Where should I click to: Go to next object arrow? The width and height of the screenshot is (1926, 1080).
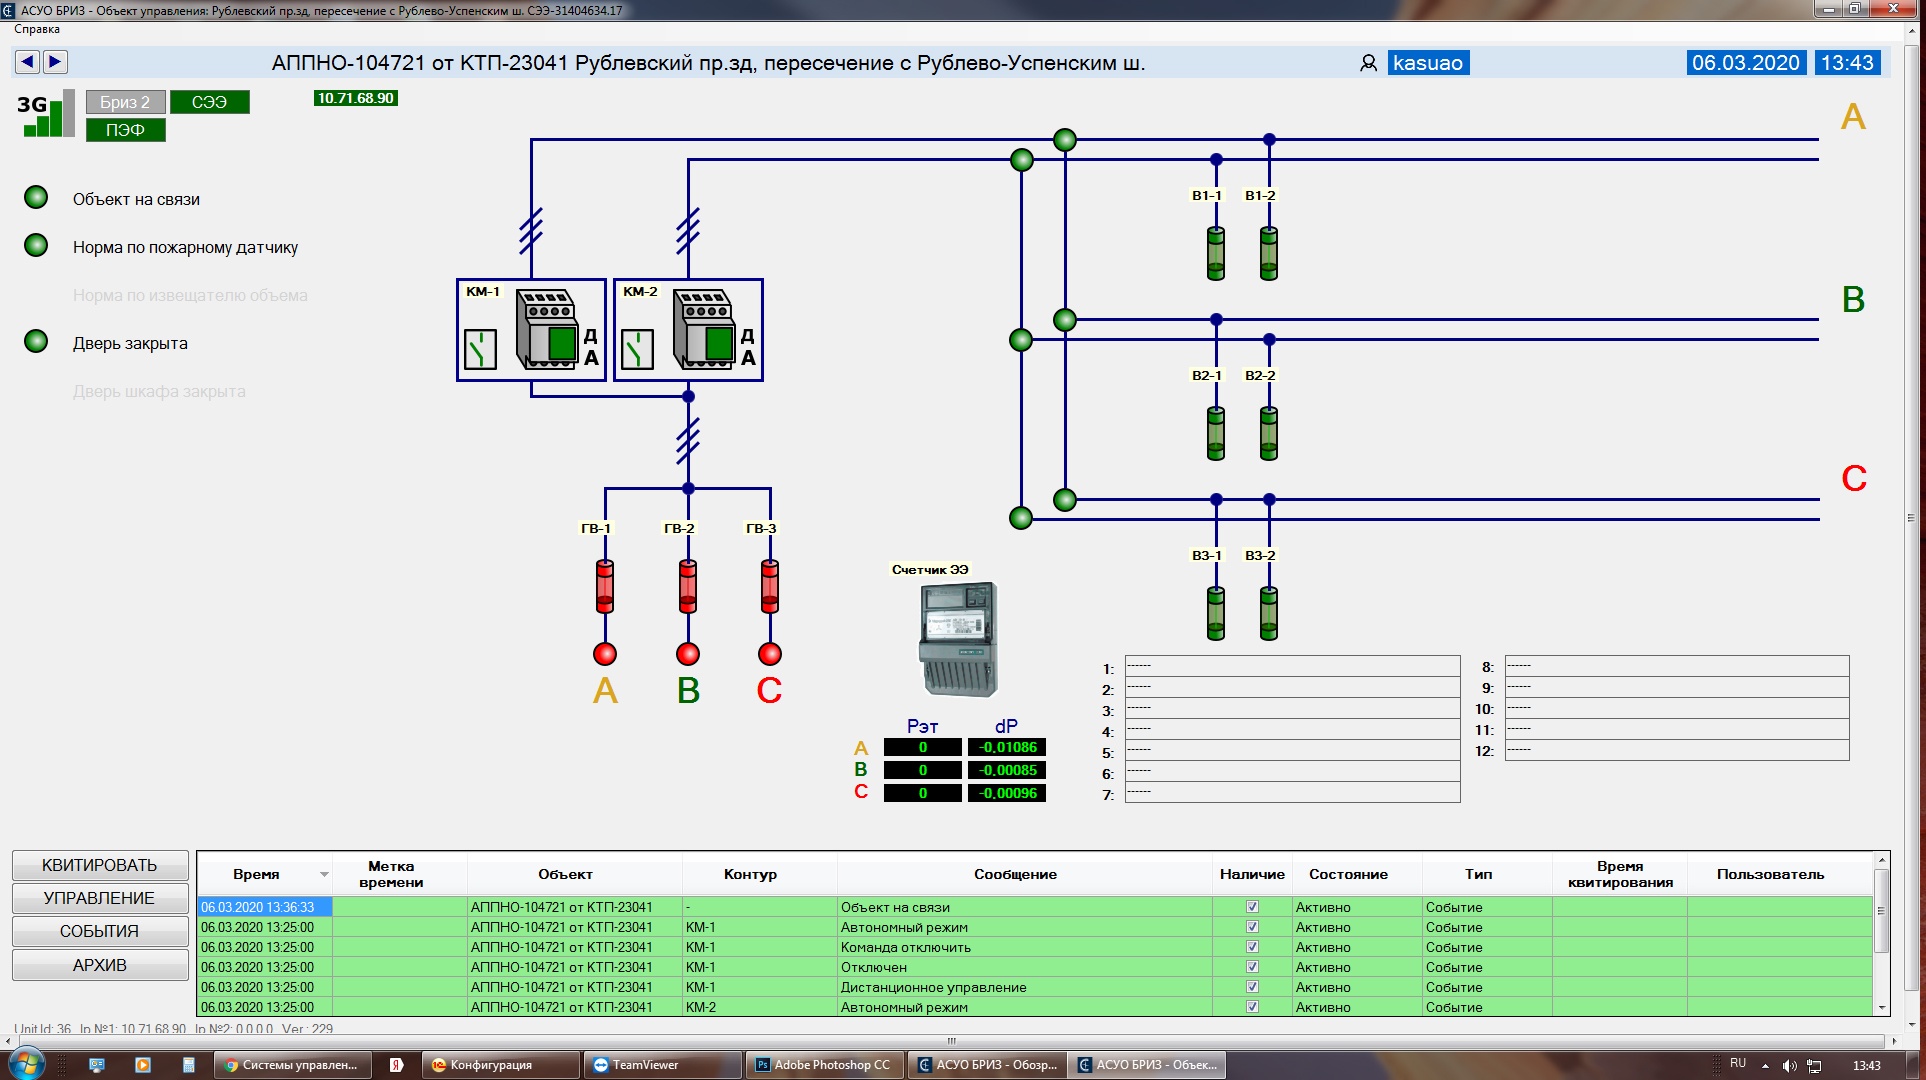coord(55,62)
